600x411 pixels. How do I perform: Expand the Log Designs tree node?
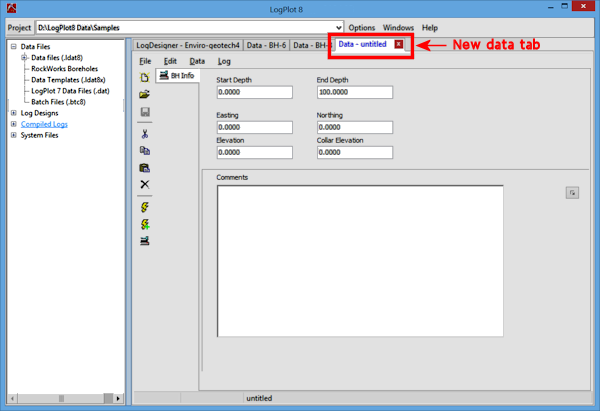point(13,113)
